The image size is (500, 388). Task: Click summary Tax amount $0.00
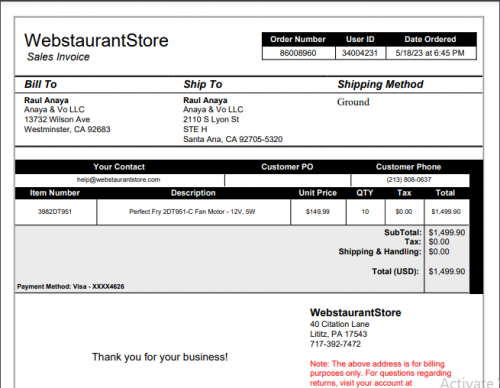point(439,242)
